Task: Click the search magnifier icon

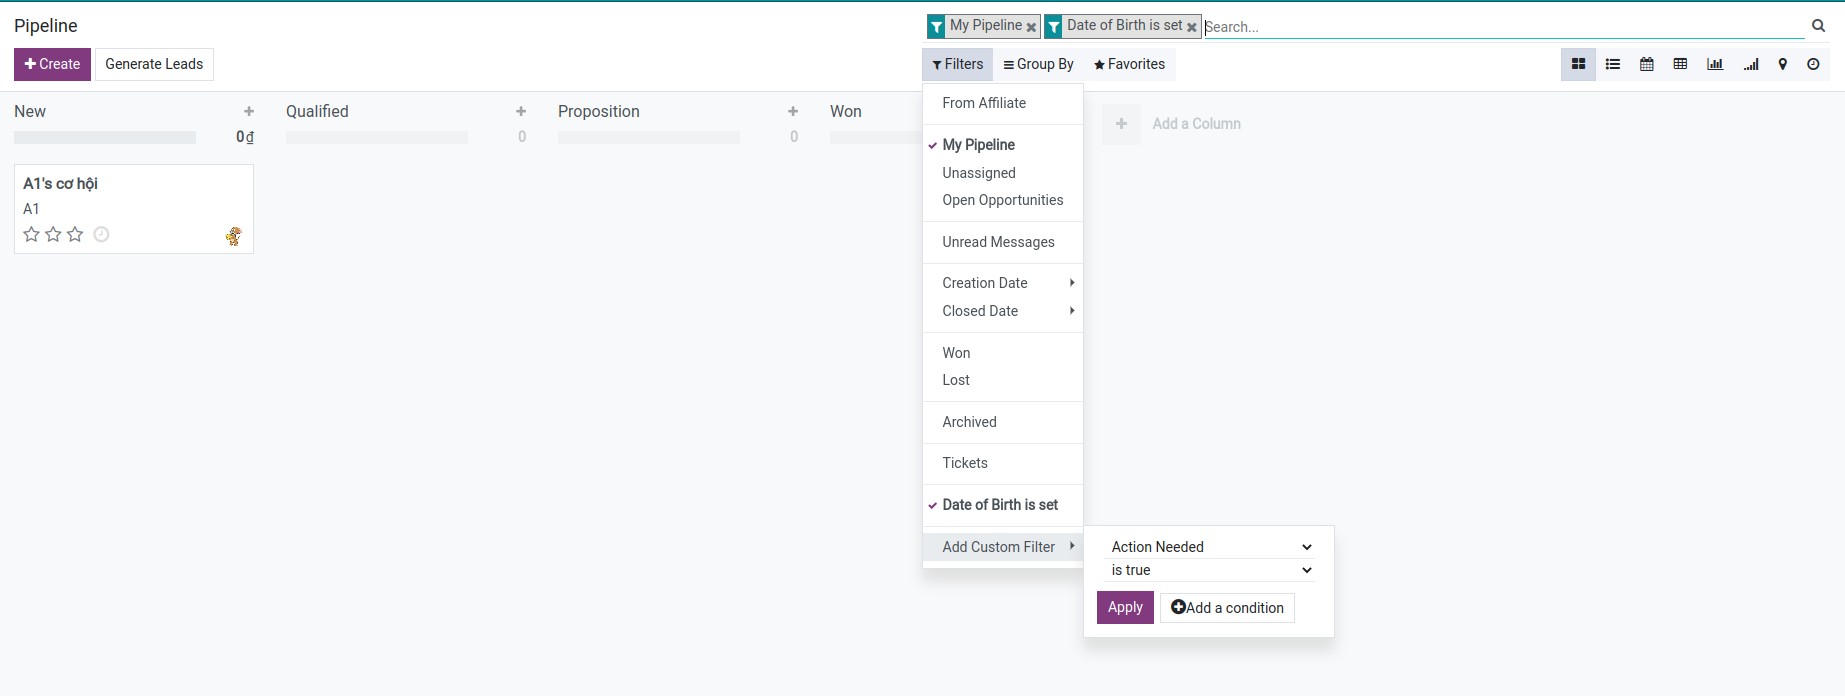Action: [1818, 26]
